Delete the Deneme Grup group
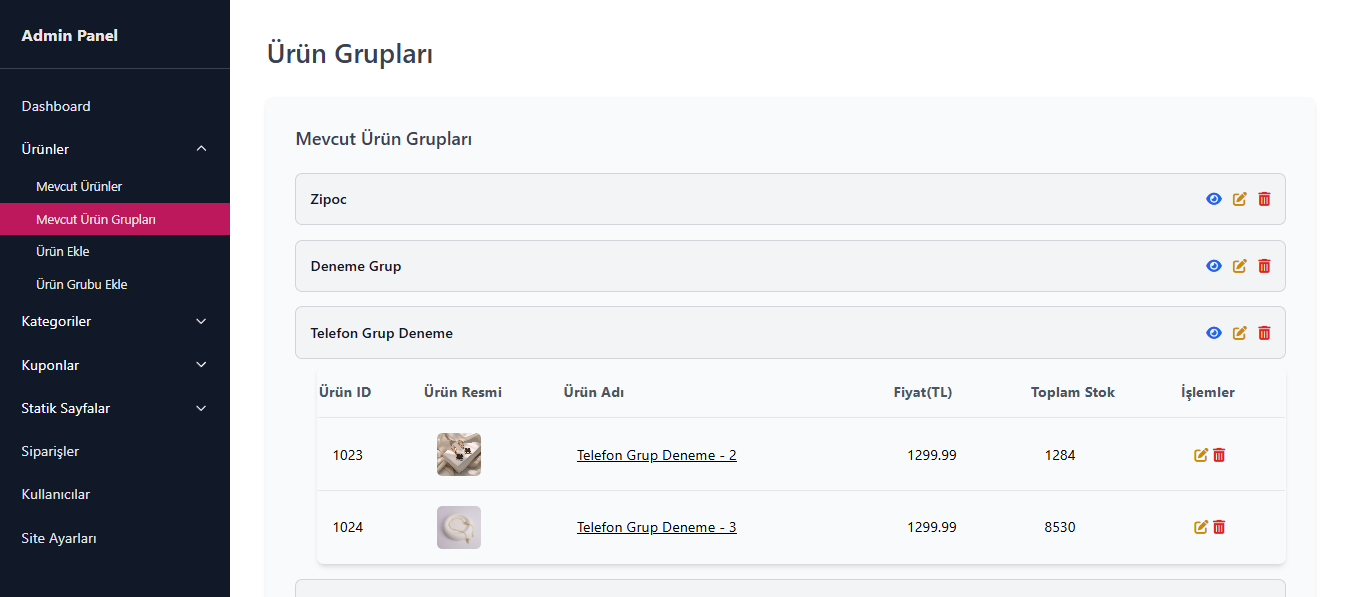This screenshot has height=597, width=1349. pos(1264,266)
